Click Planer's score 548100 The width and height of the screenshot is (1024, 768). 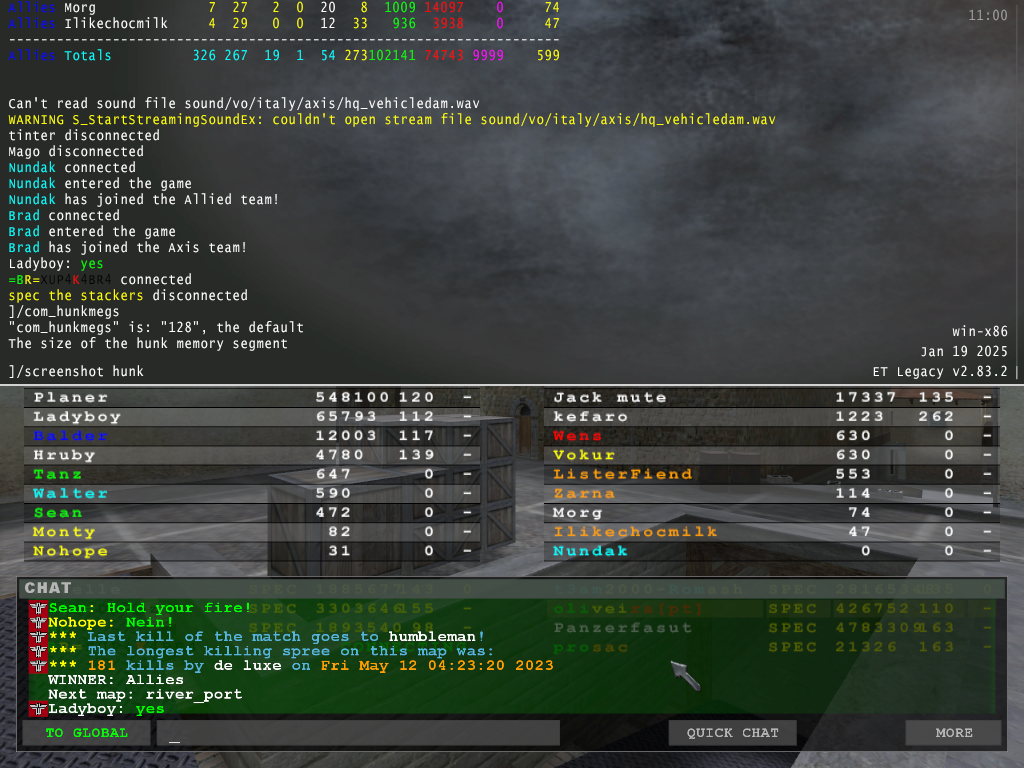point(352,397)
